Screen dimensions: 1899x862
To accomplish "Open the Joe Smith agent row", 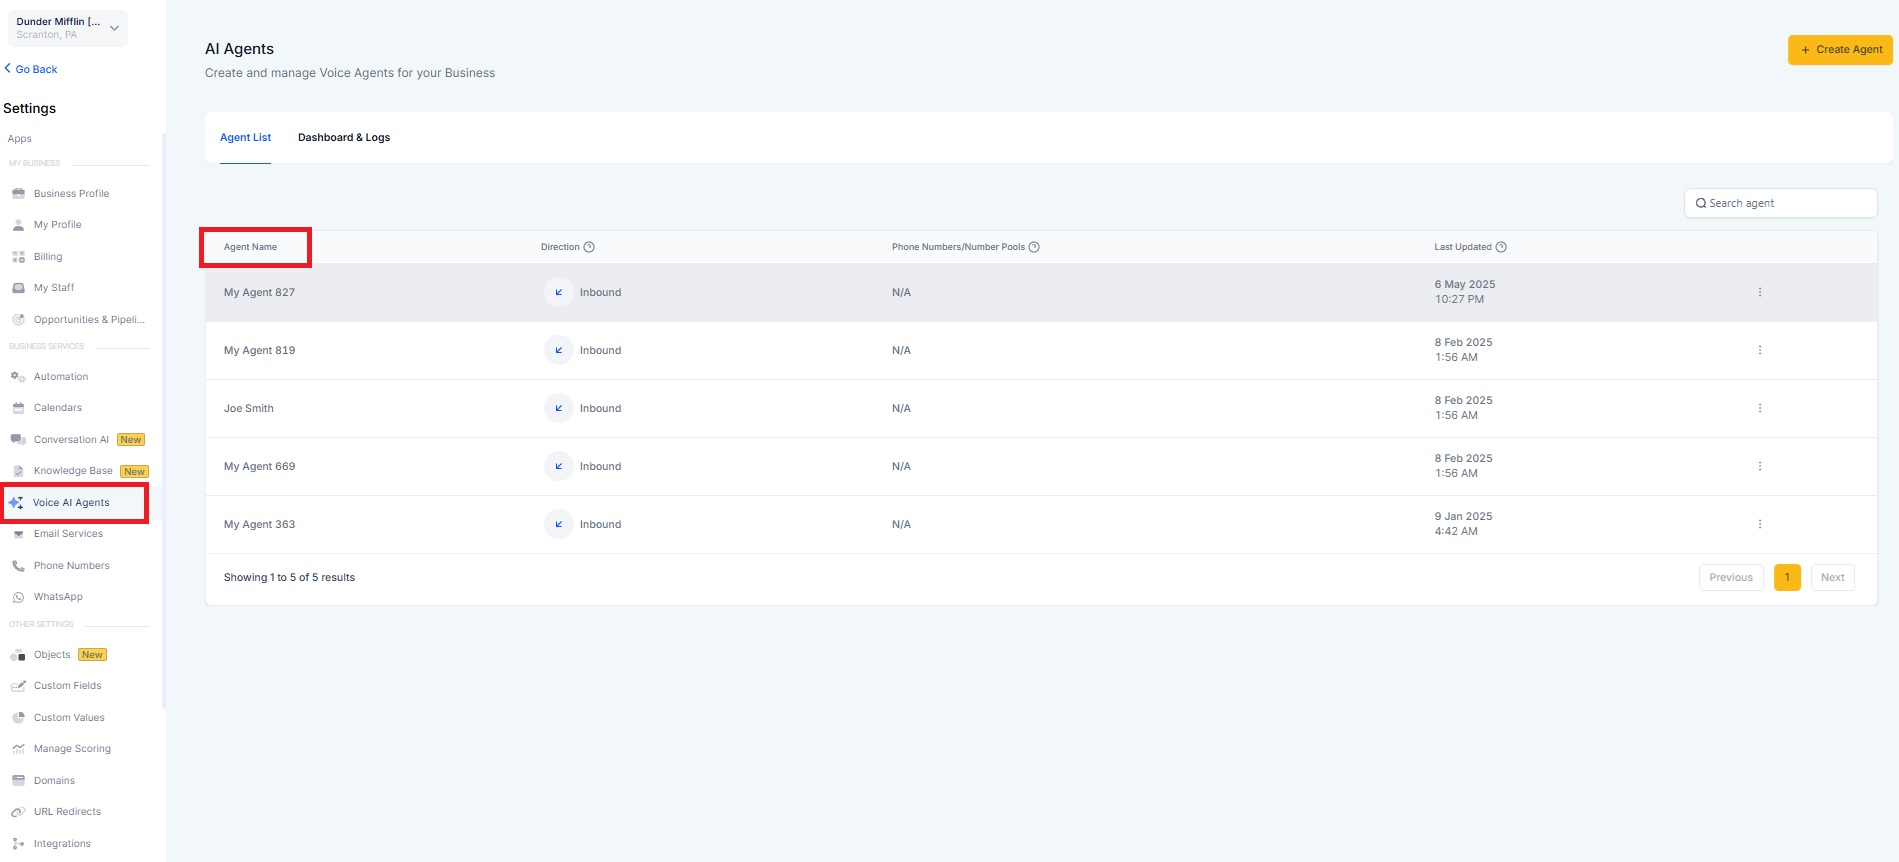I will click(1041, 409).
